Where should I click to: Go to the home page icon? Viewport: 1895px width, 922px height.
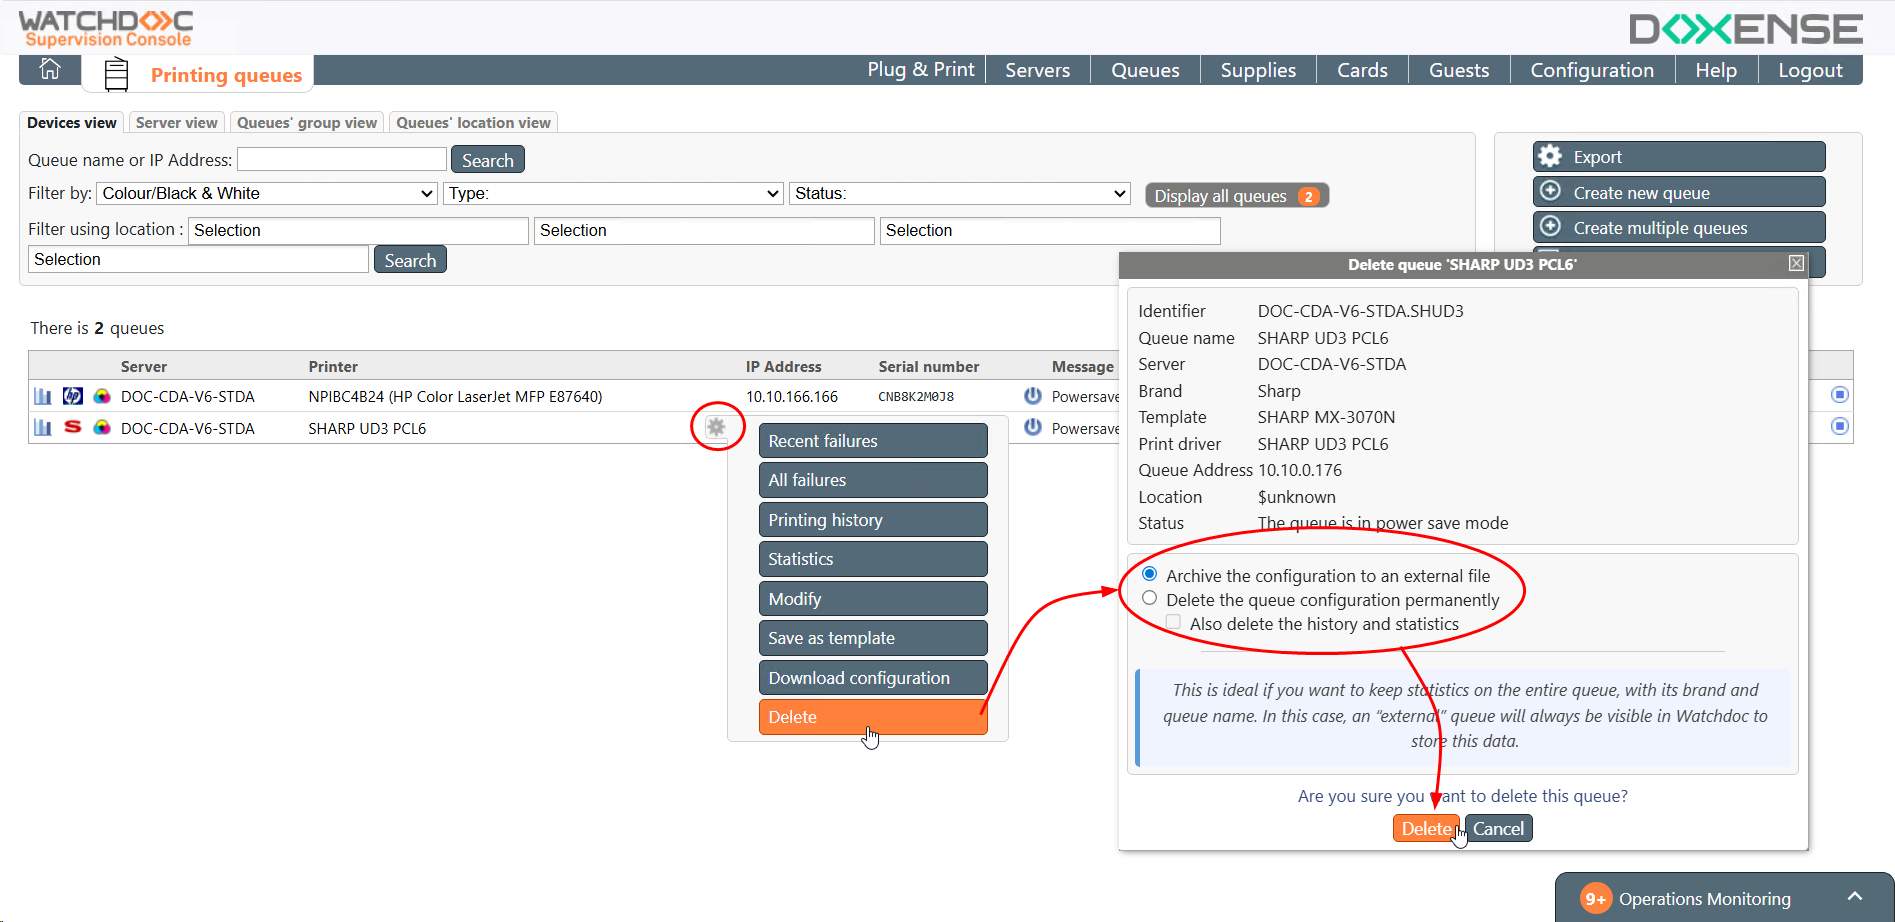(x=49, y=70)
